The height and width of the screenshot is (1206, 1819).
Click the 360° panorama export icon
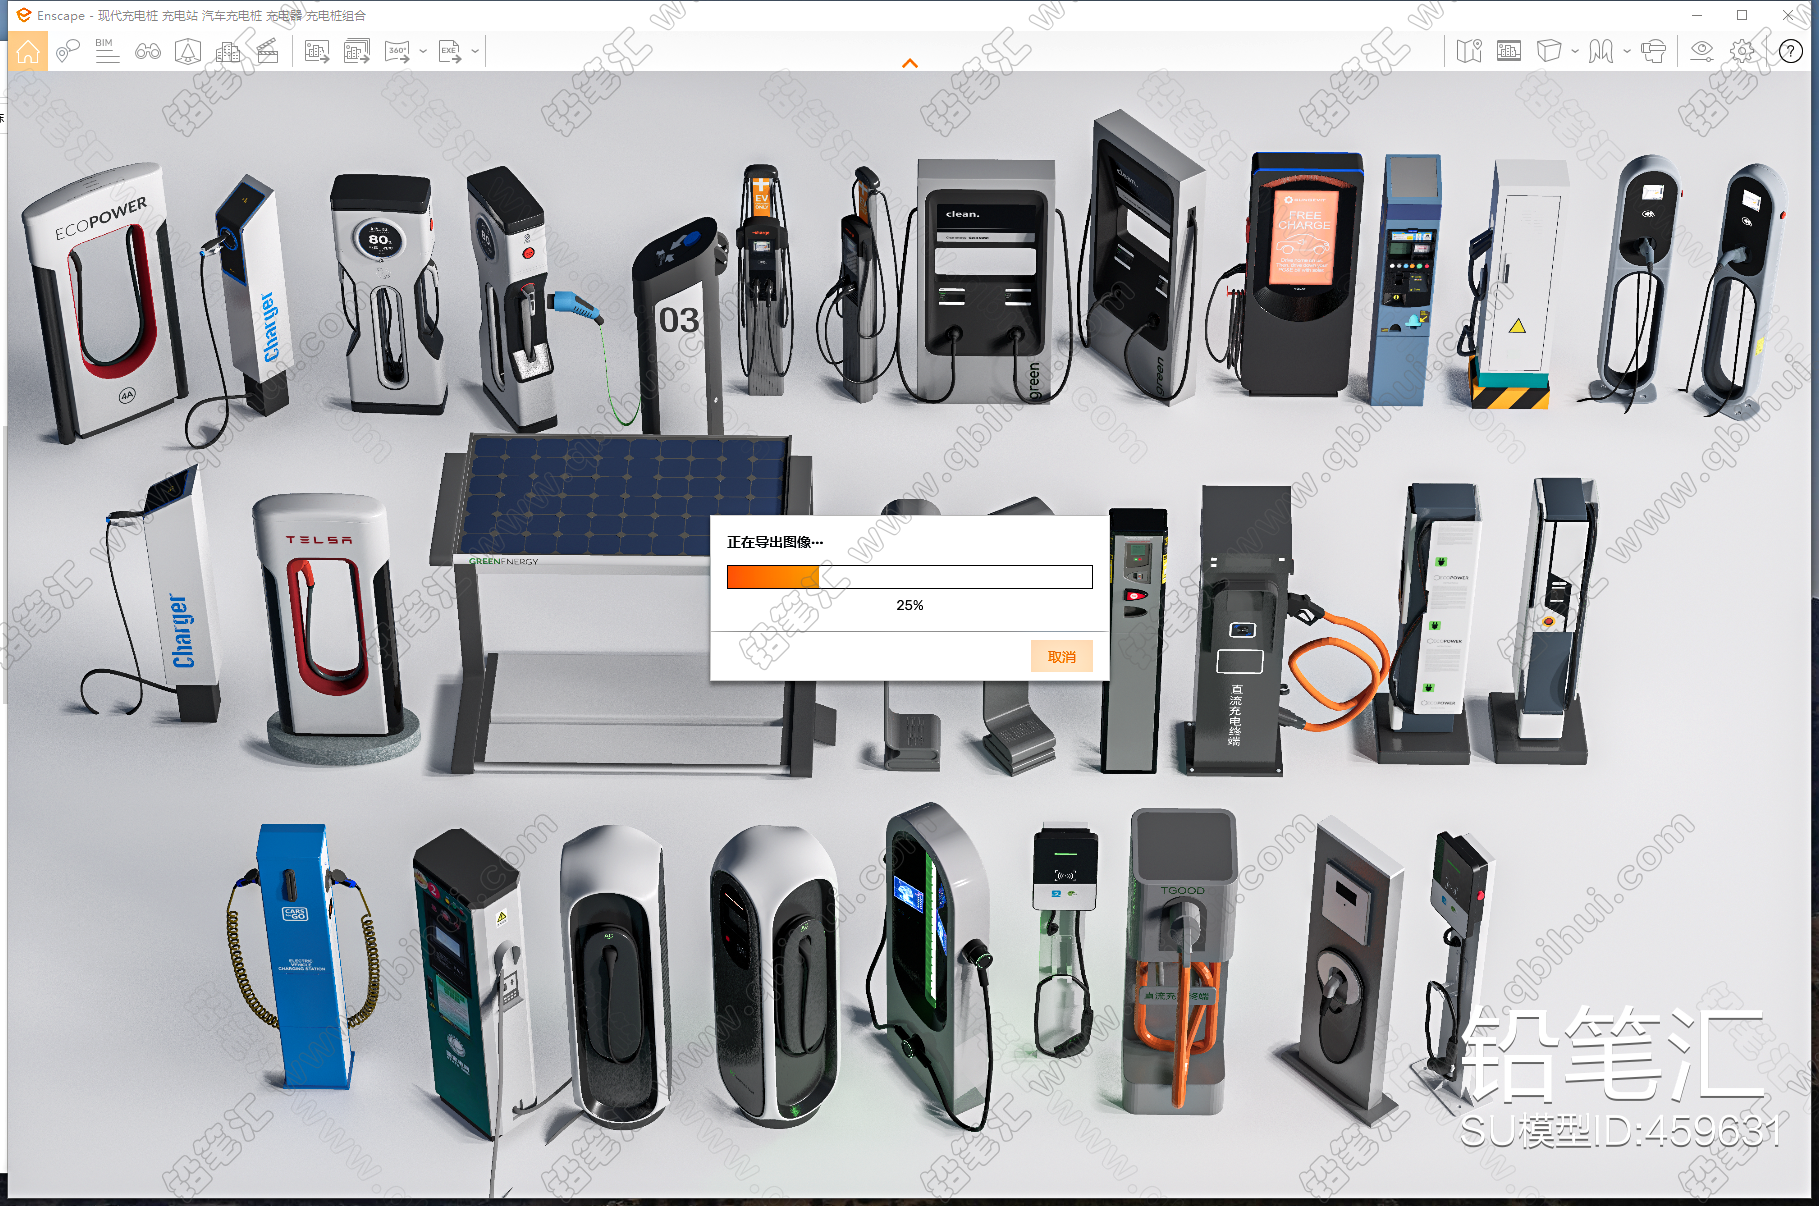coord(398,52)
